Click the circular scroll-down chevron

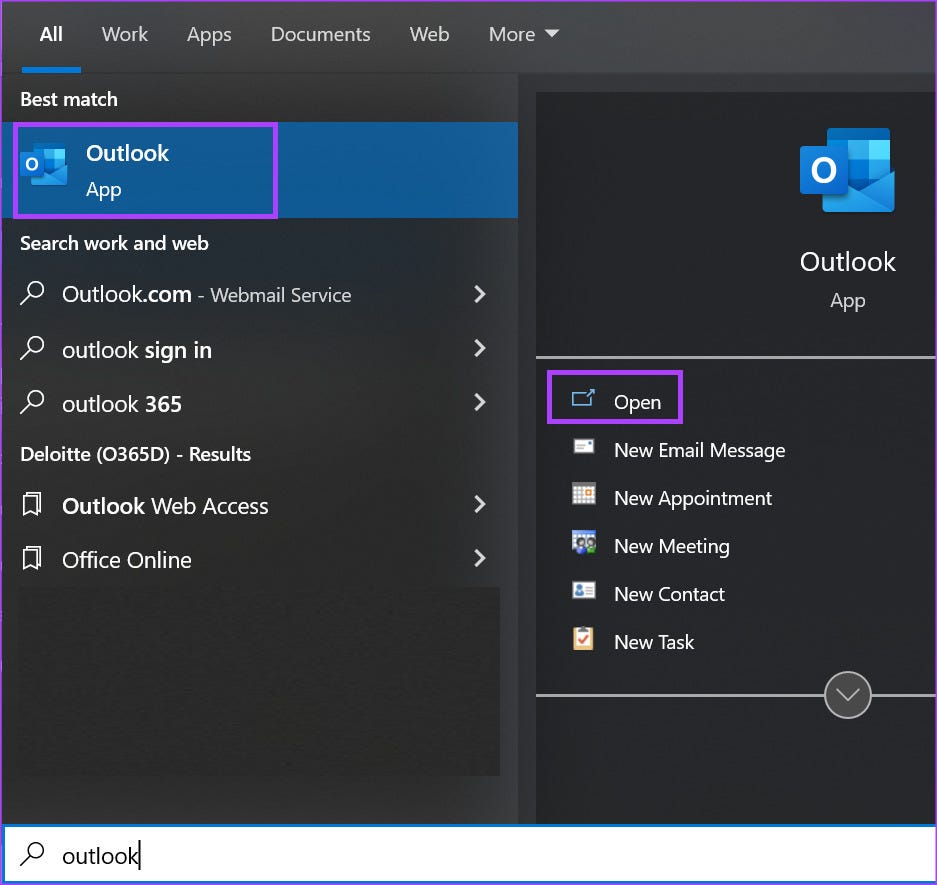tap(847, 694)
